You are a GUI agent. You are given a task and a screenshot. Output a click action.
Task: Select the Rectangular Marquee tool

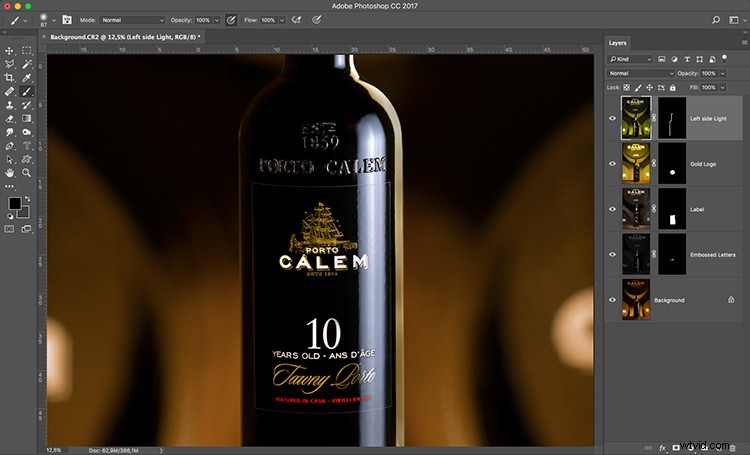coord(26,50)
